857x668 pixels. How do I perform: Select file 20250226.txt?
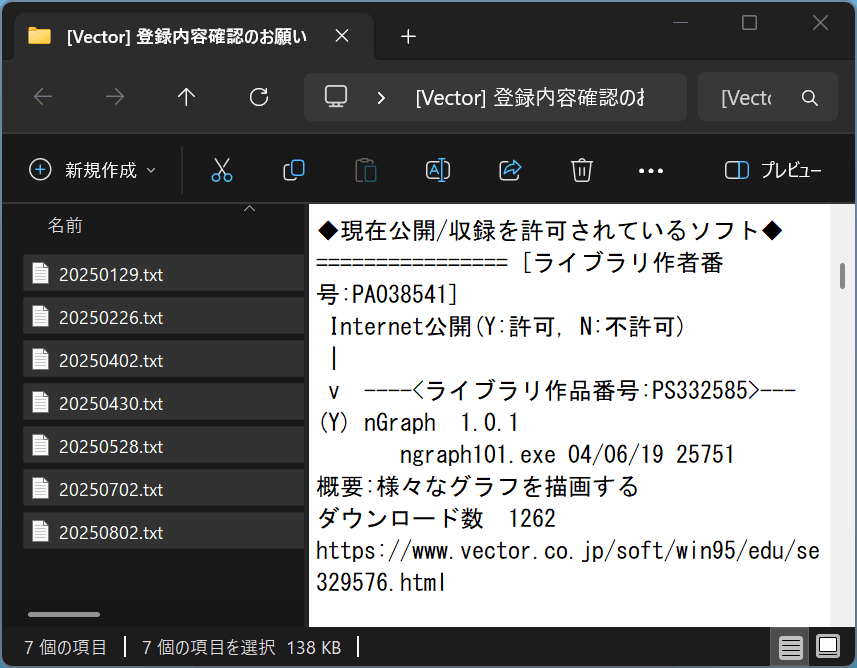(163, 317)
